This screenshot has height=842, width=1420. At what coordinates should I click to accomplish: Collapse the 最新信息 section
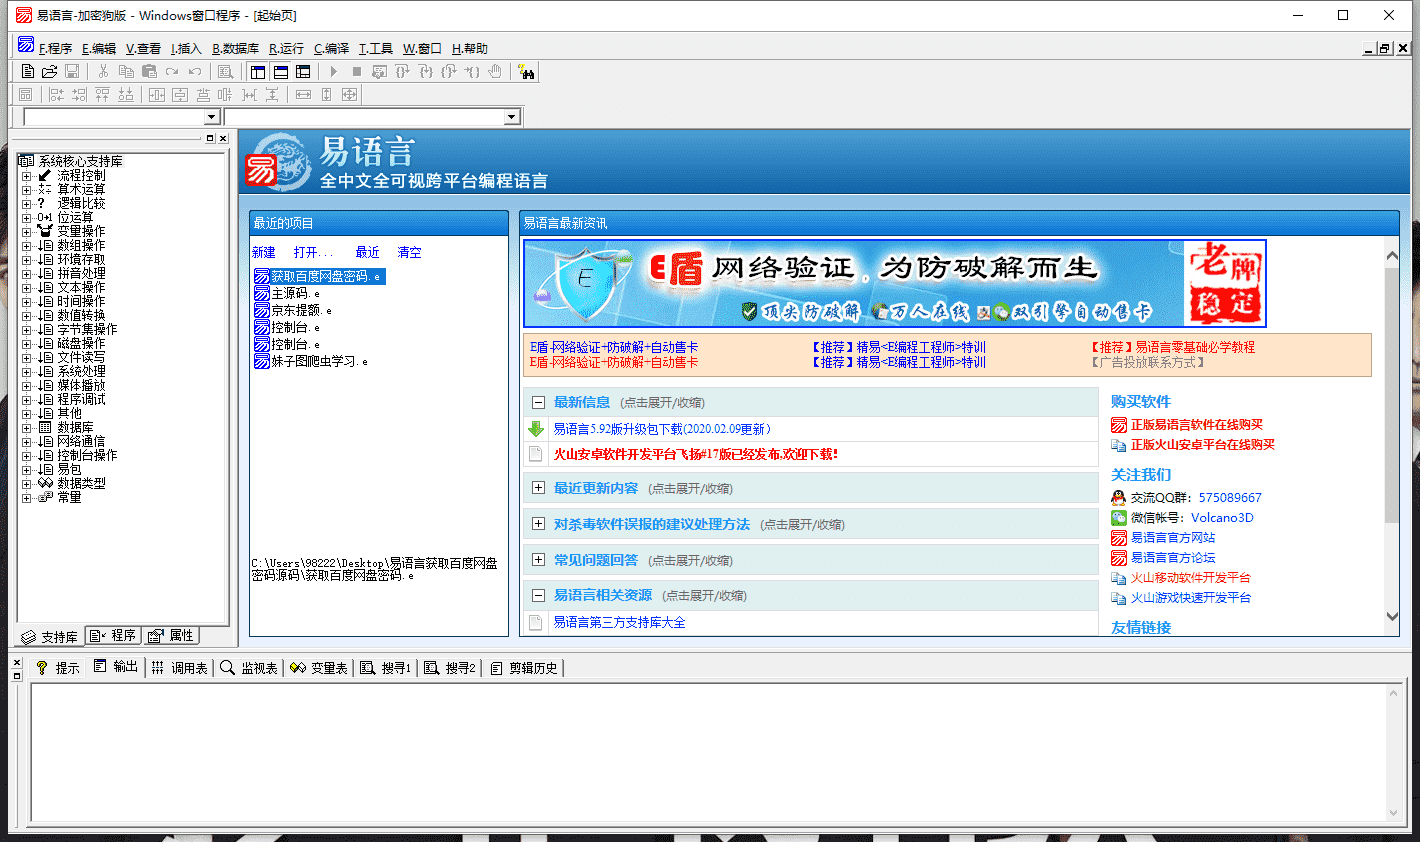(538, 402)
